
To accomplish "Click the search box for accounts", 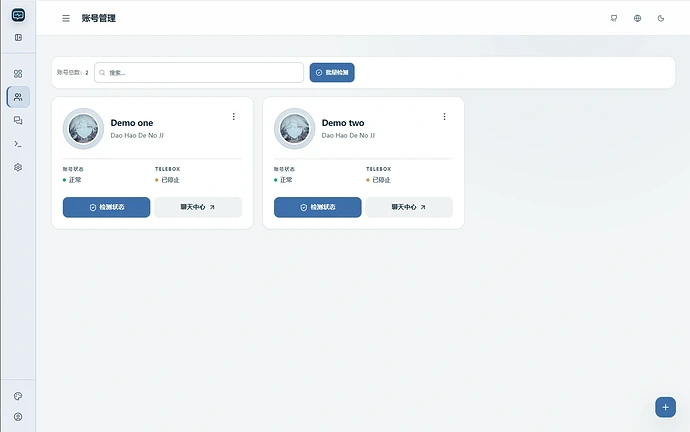I will (199, 73).
